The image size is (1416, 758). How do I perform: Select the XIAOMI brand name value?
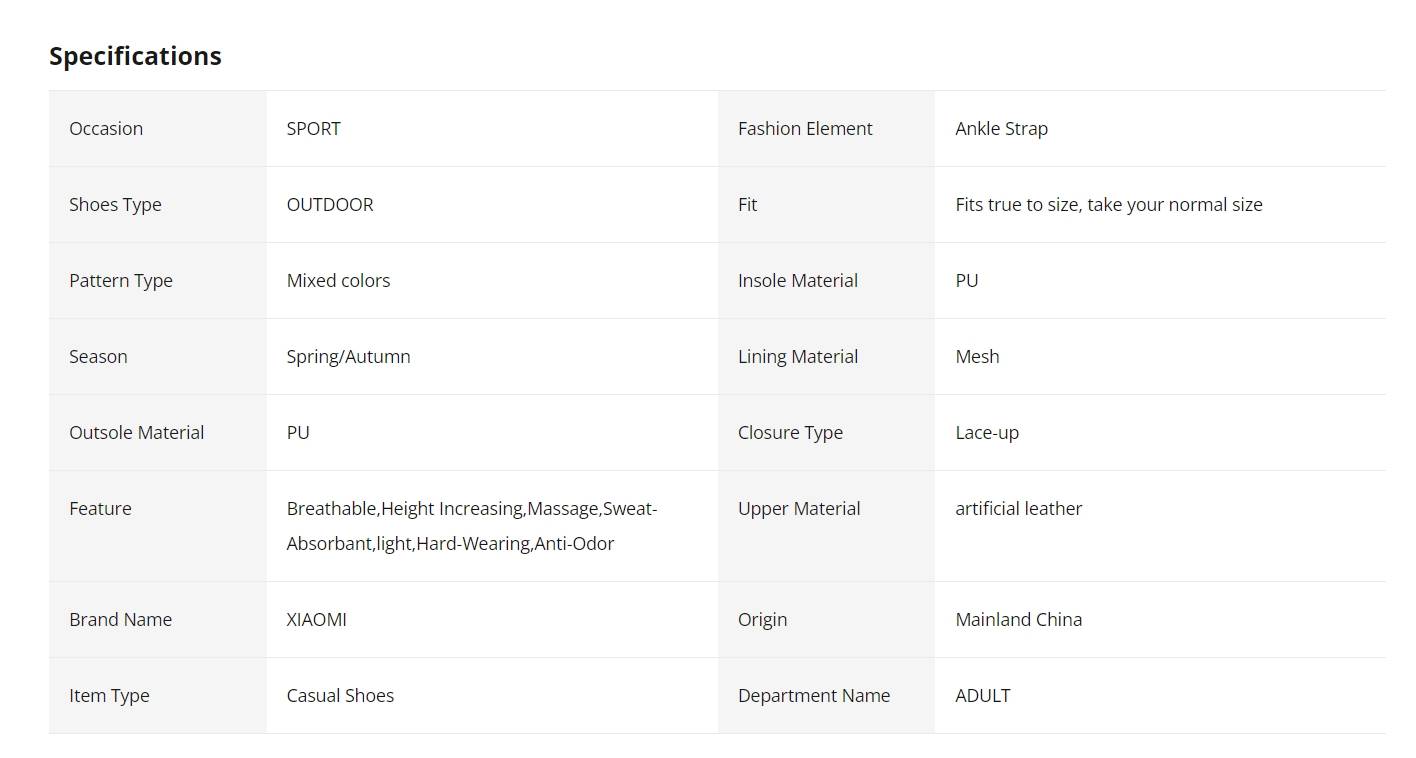[x=316, y=620]
